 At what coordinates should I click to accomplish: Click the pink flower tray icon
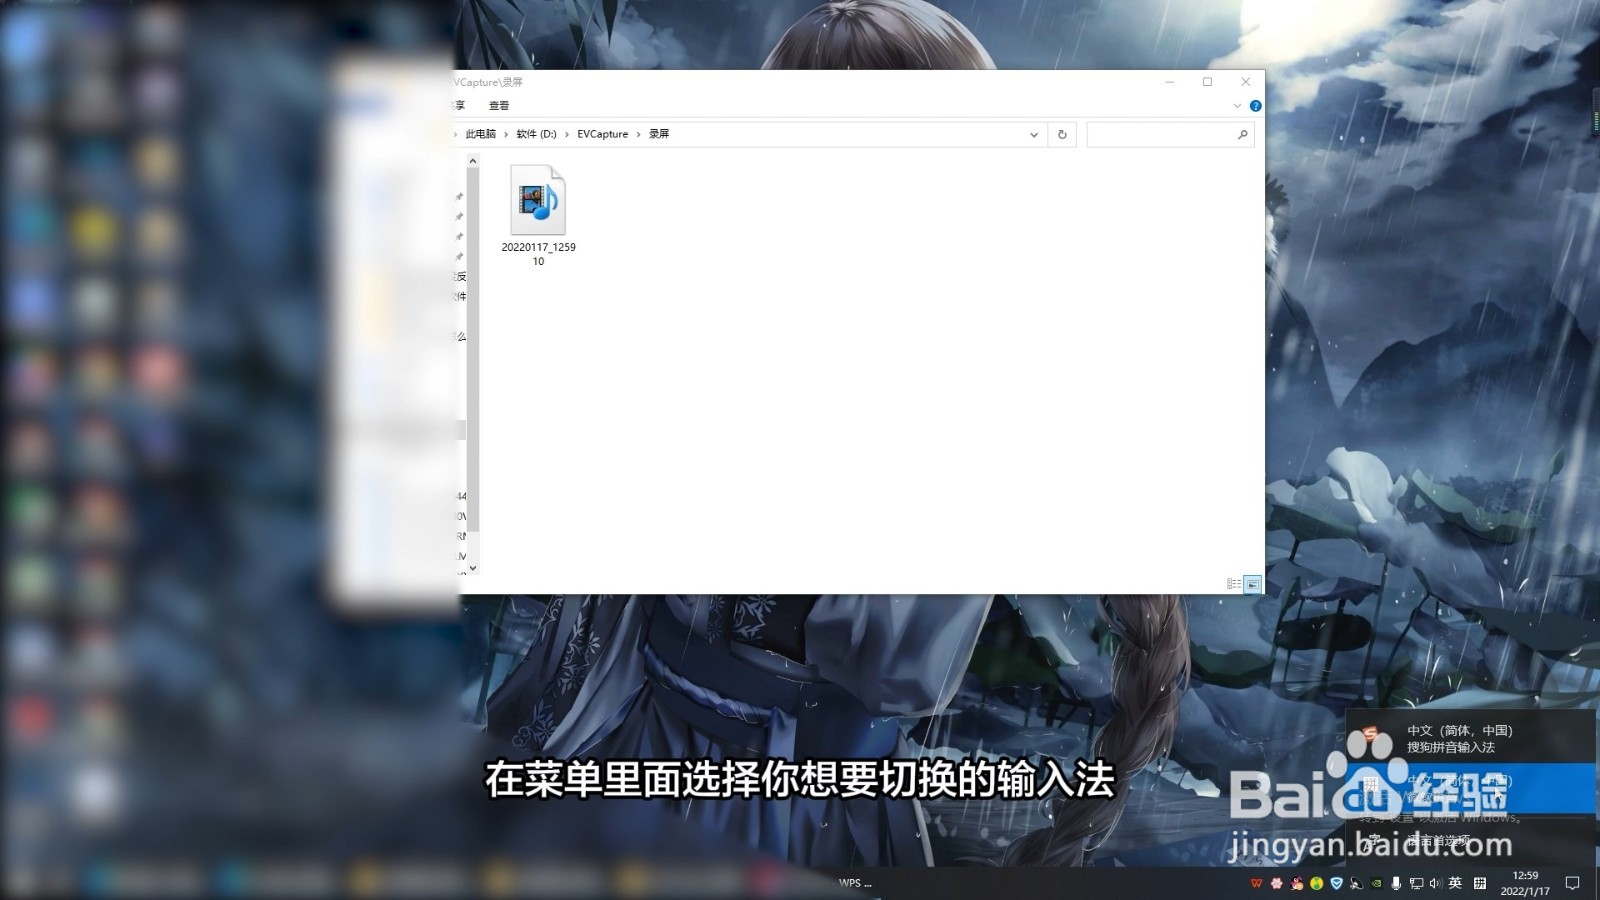(x=1276, y=883)
